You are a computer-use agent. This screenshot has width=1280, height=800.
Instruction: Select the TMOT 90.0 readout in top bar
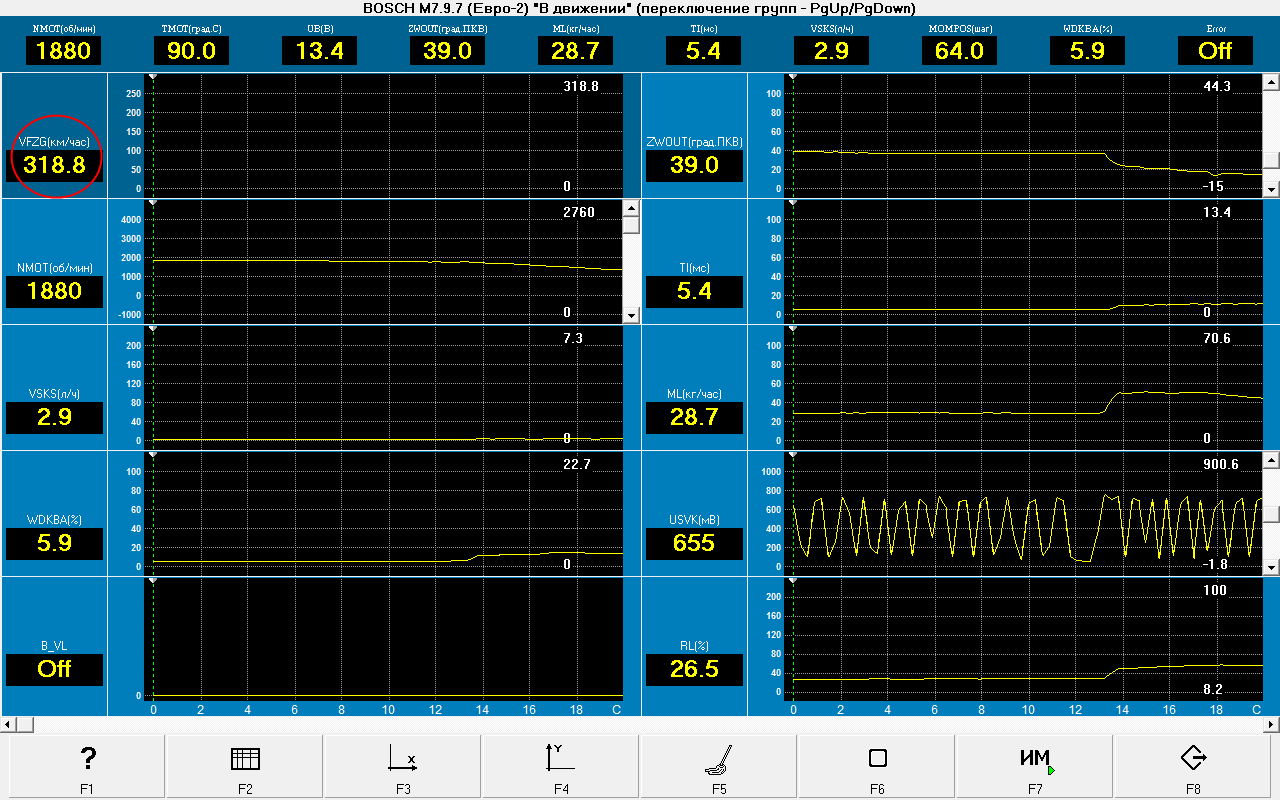[x=191, y=51]
